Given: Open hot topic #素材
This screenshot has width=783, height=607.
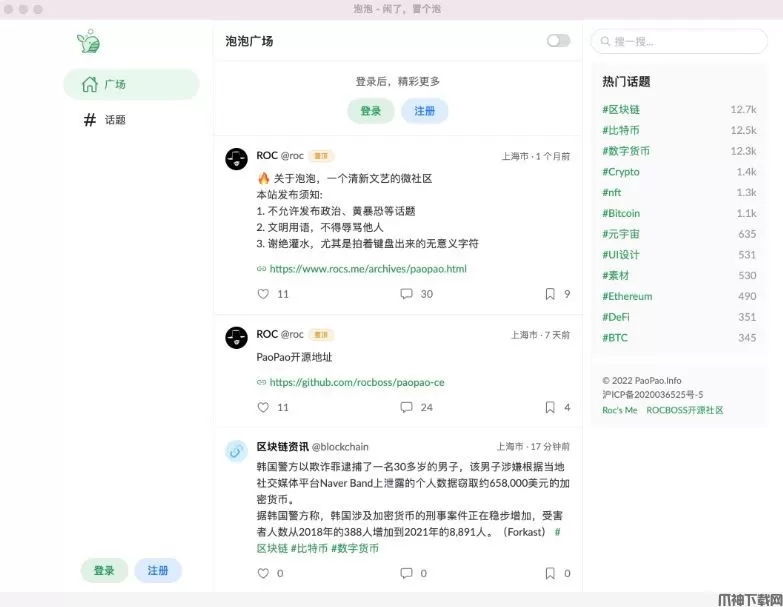Looking at the screenshot, I should [x=616, y=275].
